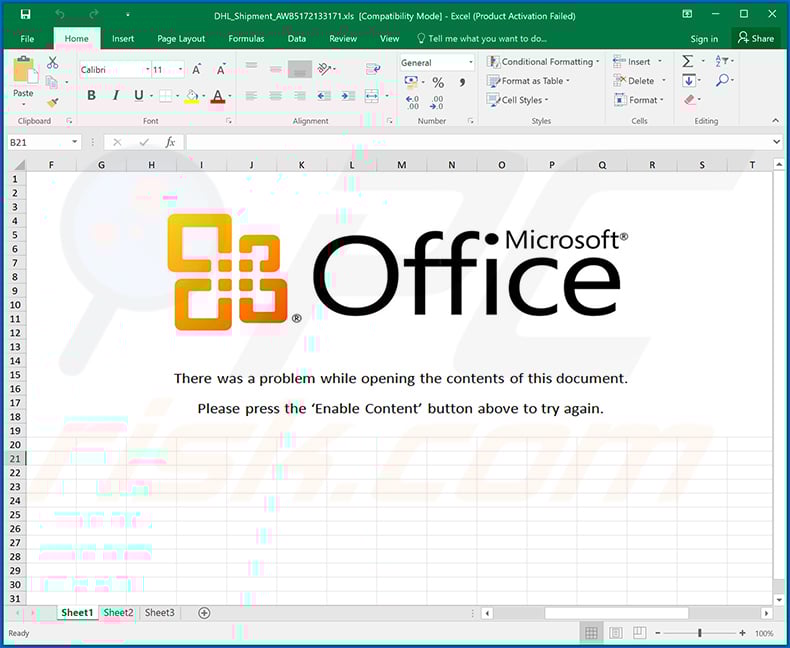Image resolution: width=790 pixels, height=648 pixels.
Task: Apply yellow Fill Color bucket
Action: (x=192, y=96)
